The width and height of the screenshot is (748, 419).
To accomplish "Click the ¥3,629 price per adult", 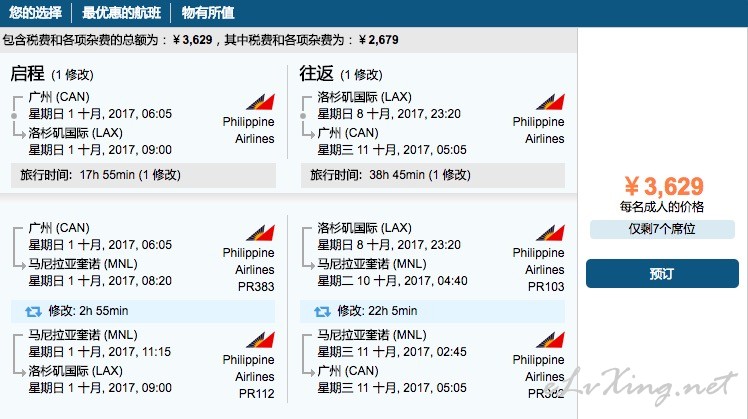I will tap(664, 186).
